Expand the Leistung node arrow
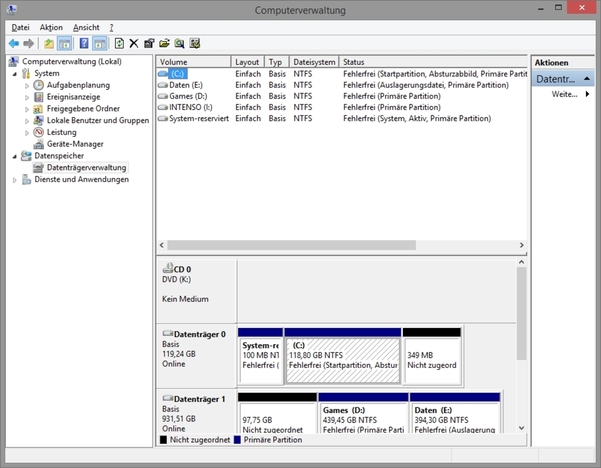The width and height of the screenshot is (601, 468). [x=27, y=133]
